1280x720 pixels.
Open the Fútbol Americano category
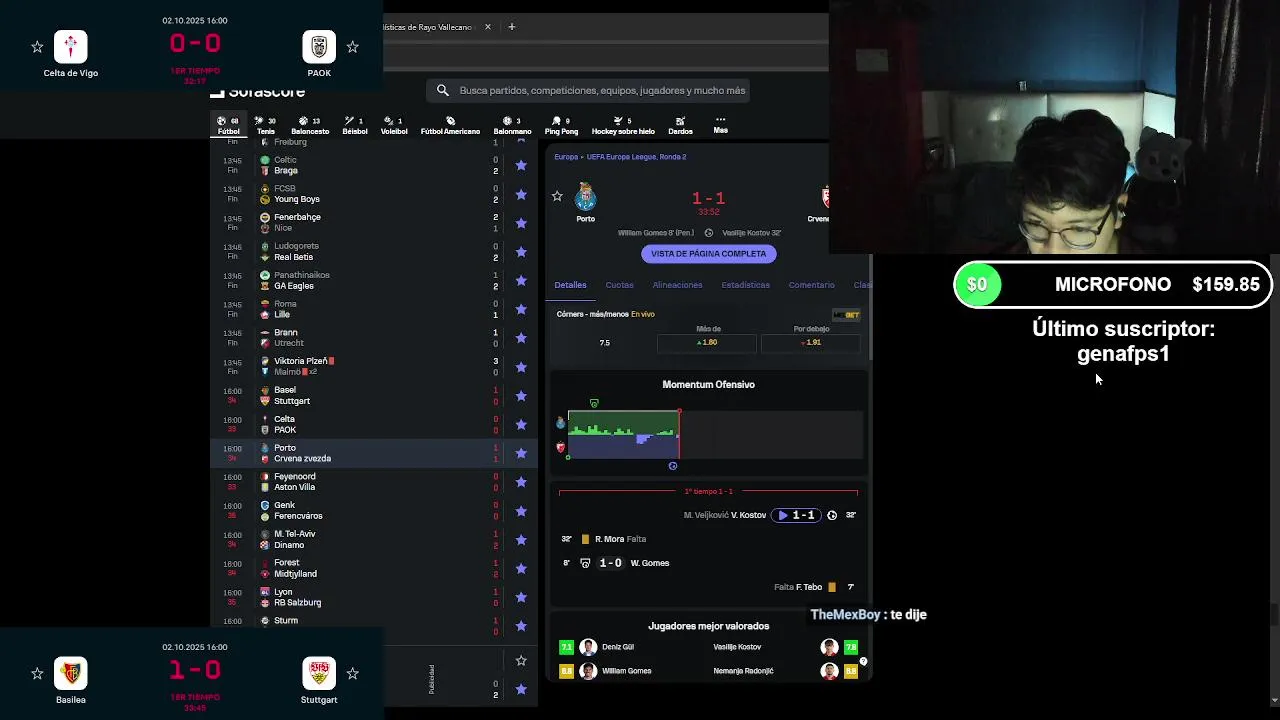click(450, 125)
